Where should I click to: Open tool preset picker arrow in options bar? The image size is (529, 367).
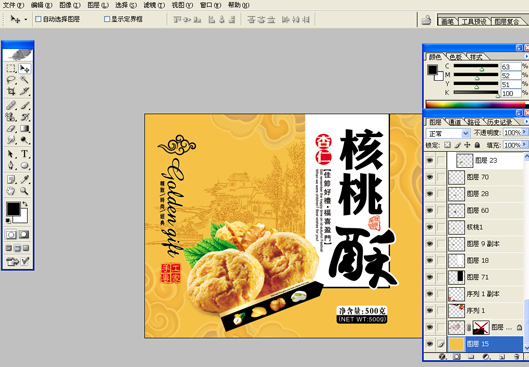pos(26,20)
